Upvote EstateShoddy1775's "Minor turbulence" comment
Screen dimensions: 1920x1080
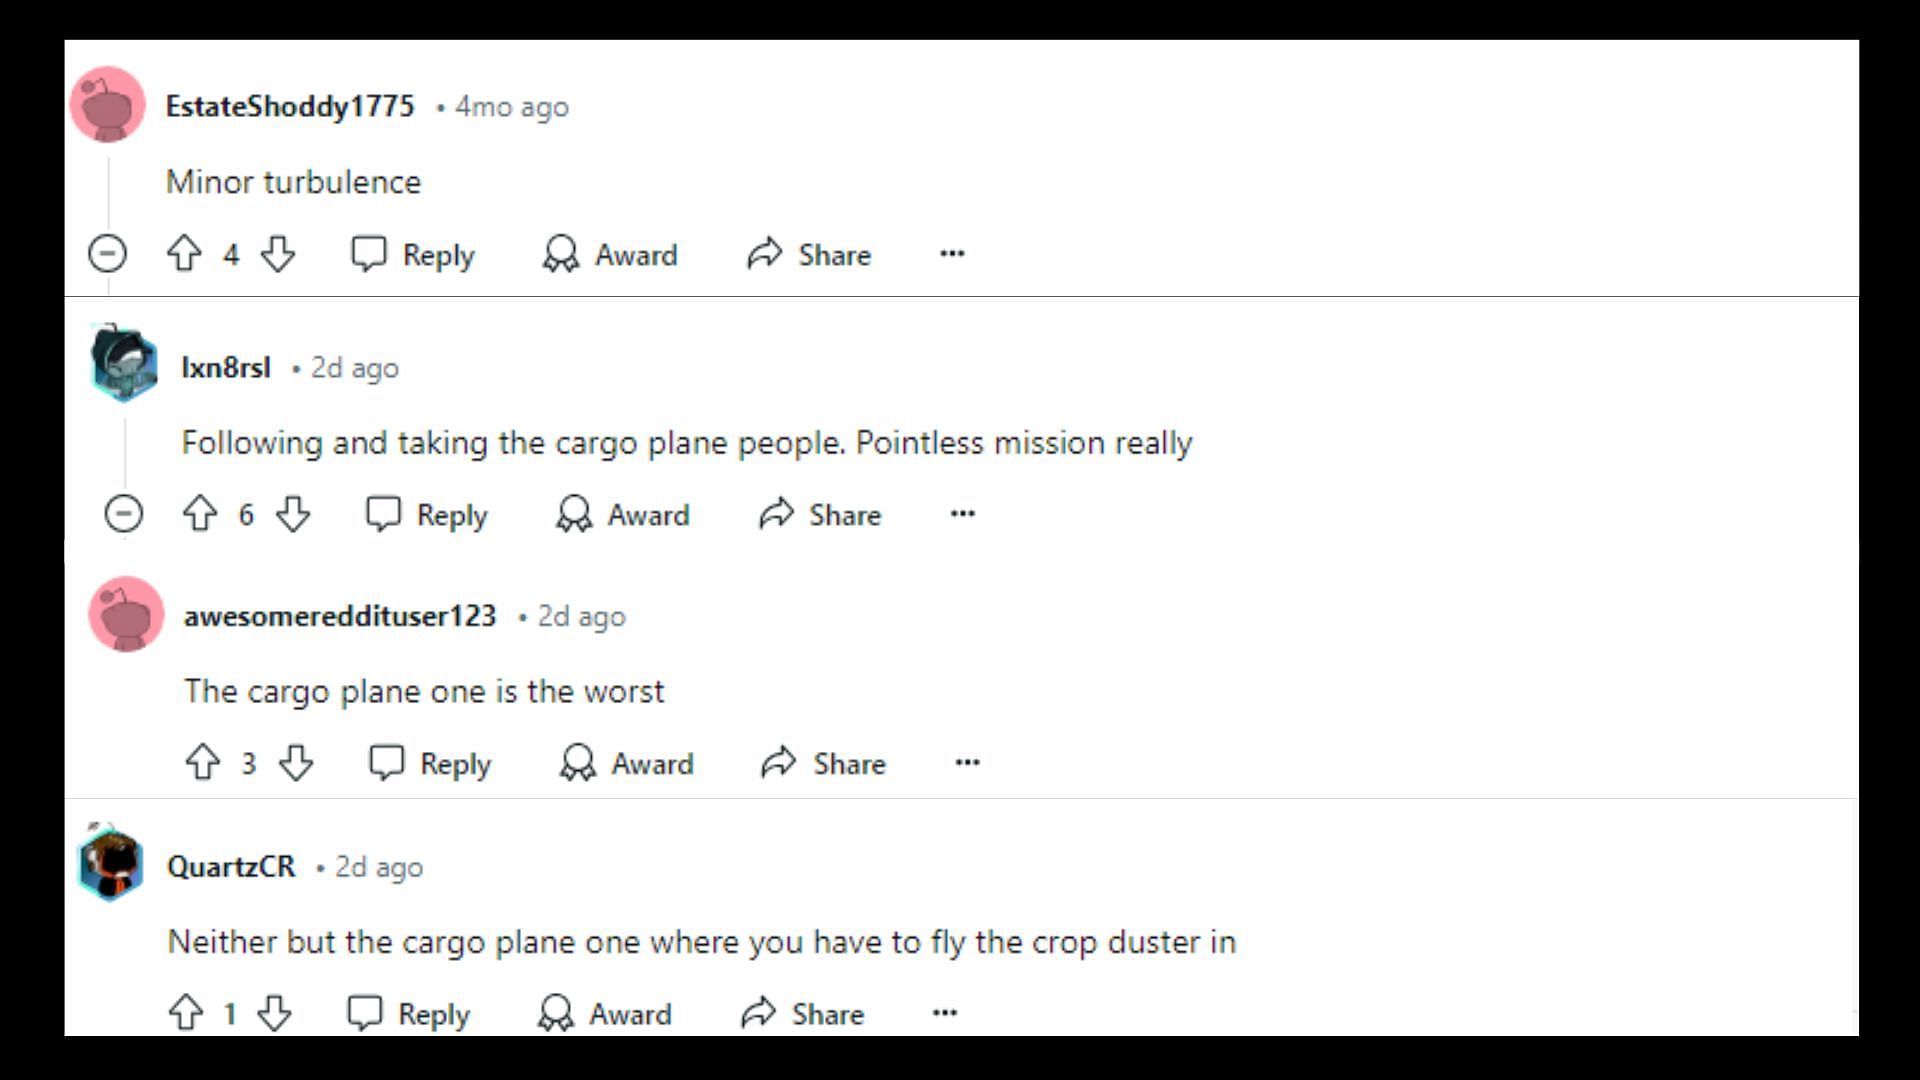tap(184, 254)
